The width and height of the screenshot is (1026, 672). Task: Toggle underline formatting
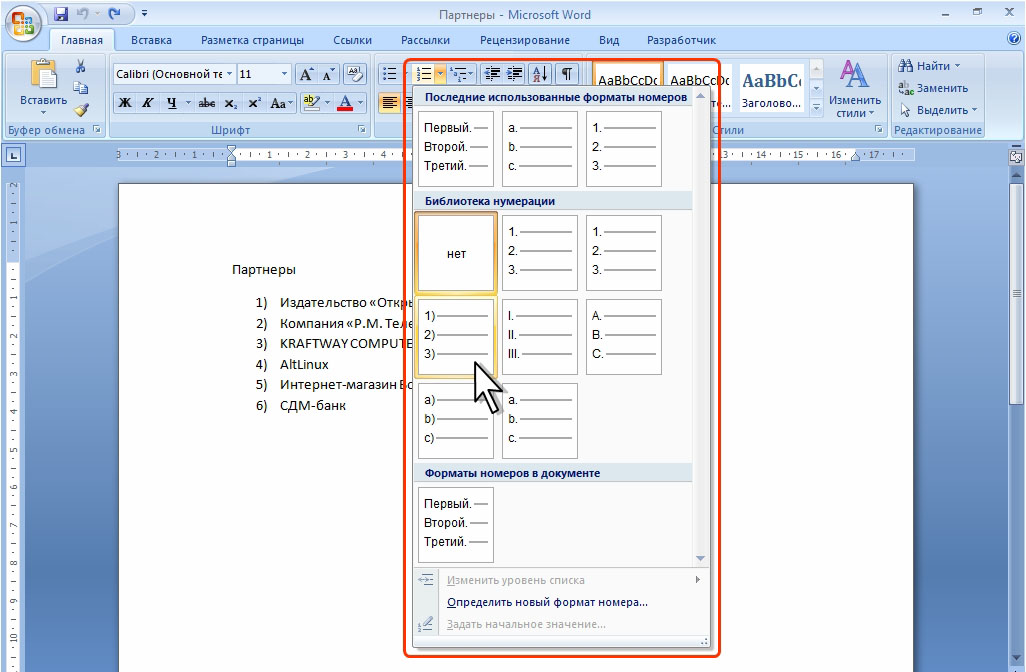171,103
